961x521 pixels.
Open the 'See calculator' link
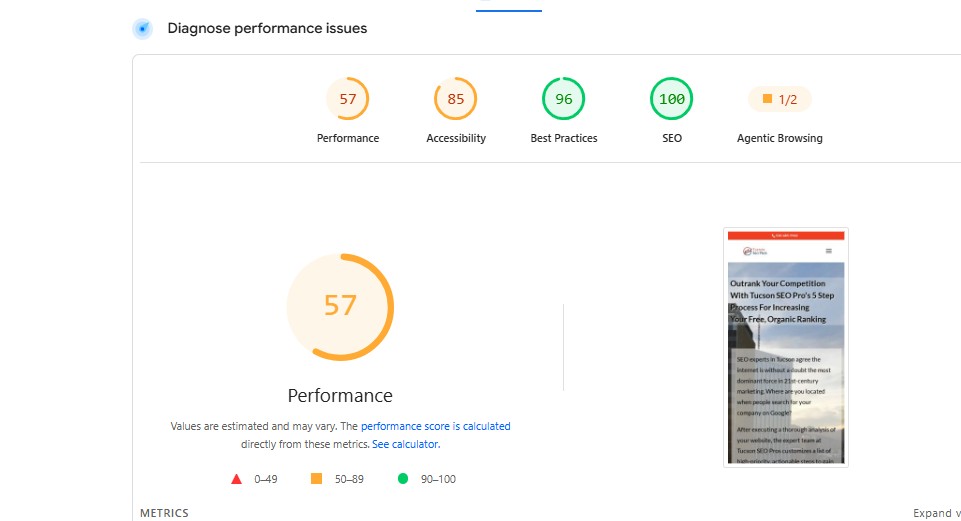click(405, 444)
